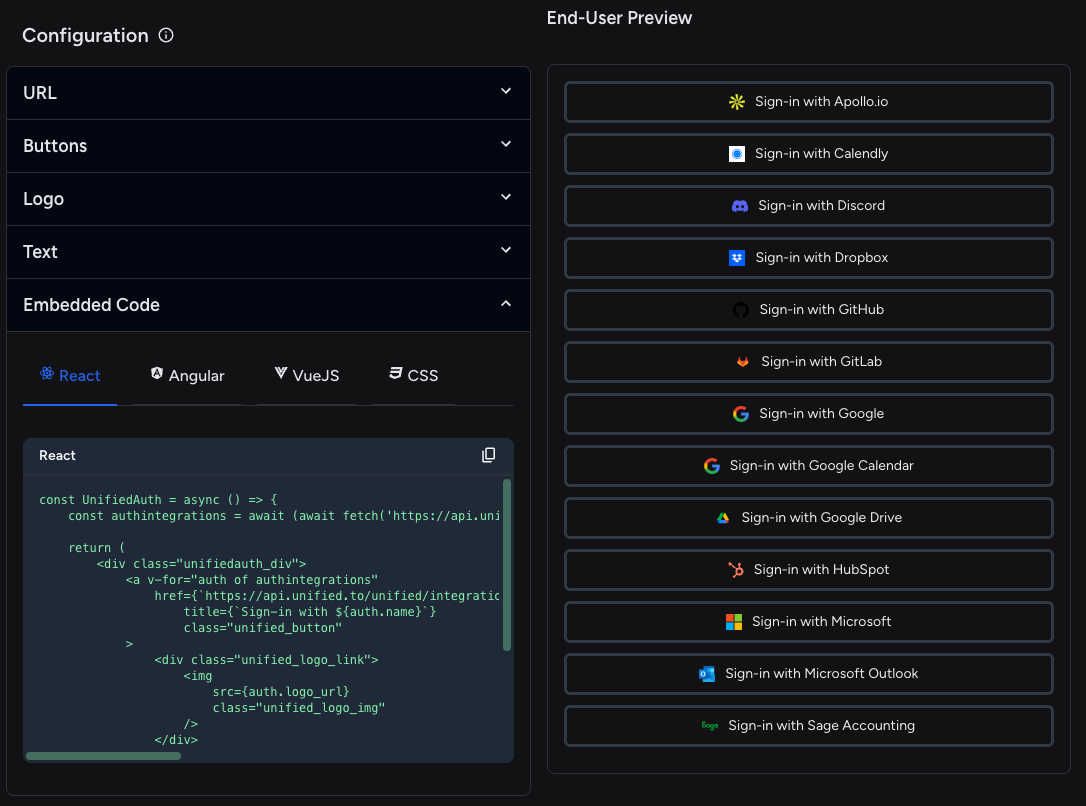Click Sign-in with Calendly button
1086x806 pixels.
[809, 154]
